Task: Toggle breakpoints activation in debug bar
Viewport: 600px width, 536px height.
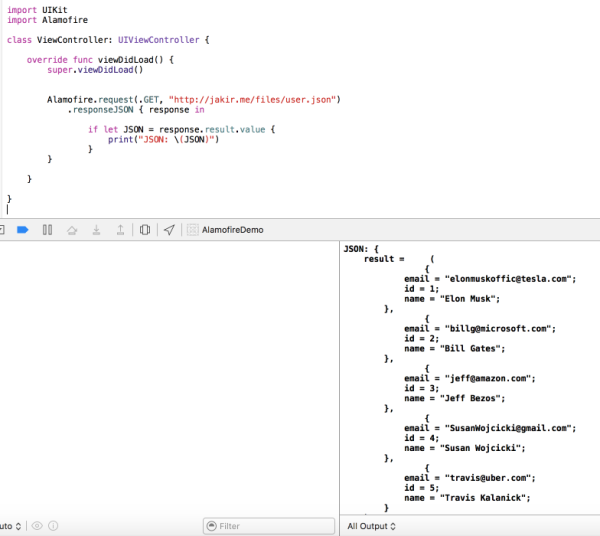Action: [23, 230]
